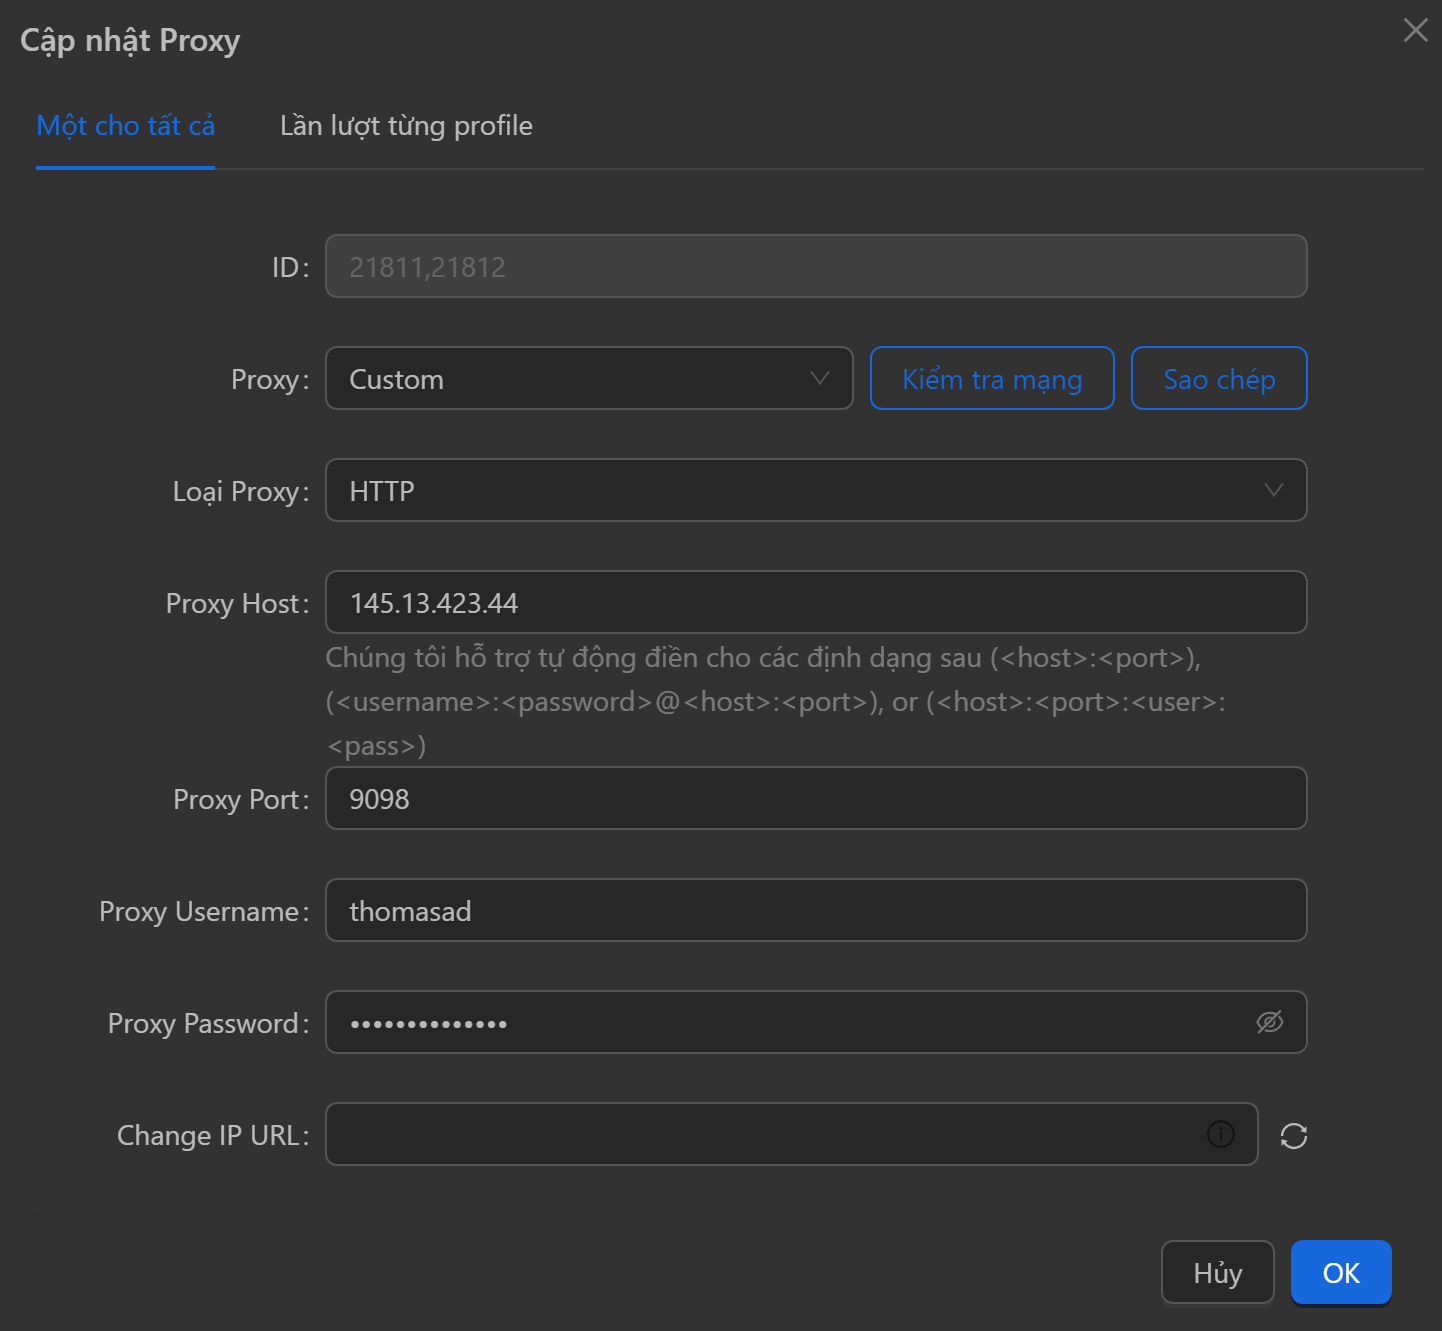Click inside the Proxy Password field
Viewport: 1442px width, 1331px height.
780,1023
